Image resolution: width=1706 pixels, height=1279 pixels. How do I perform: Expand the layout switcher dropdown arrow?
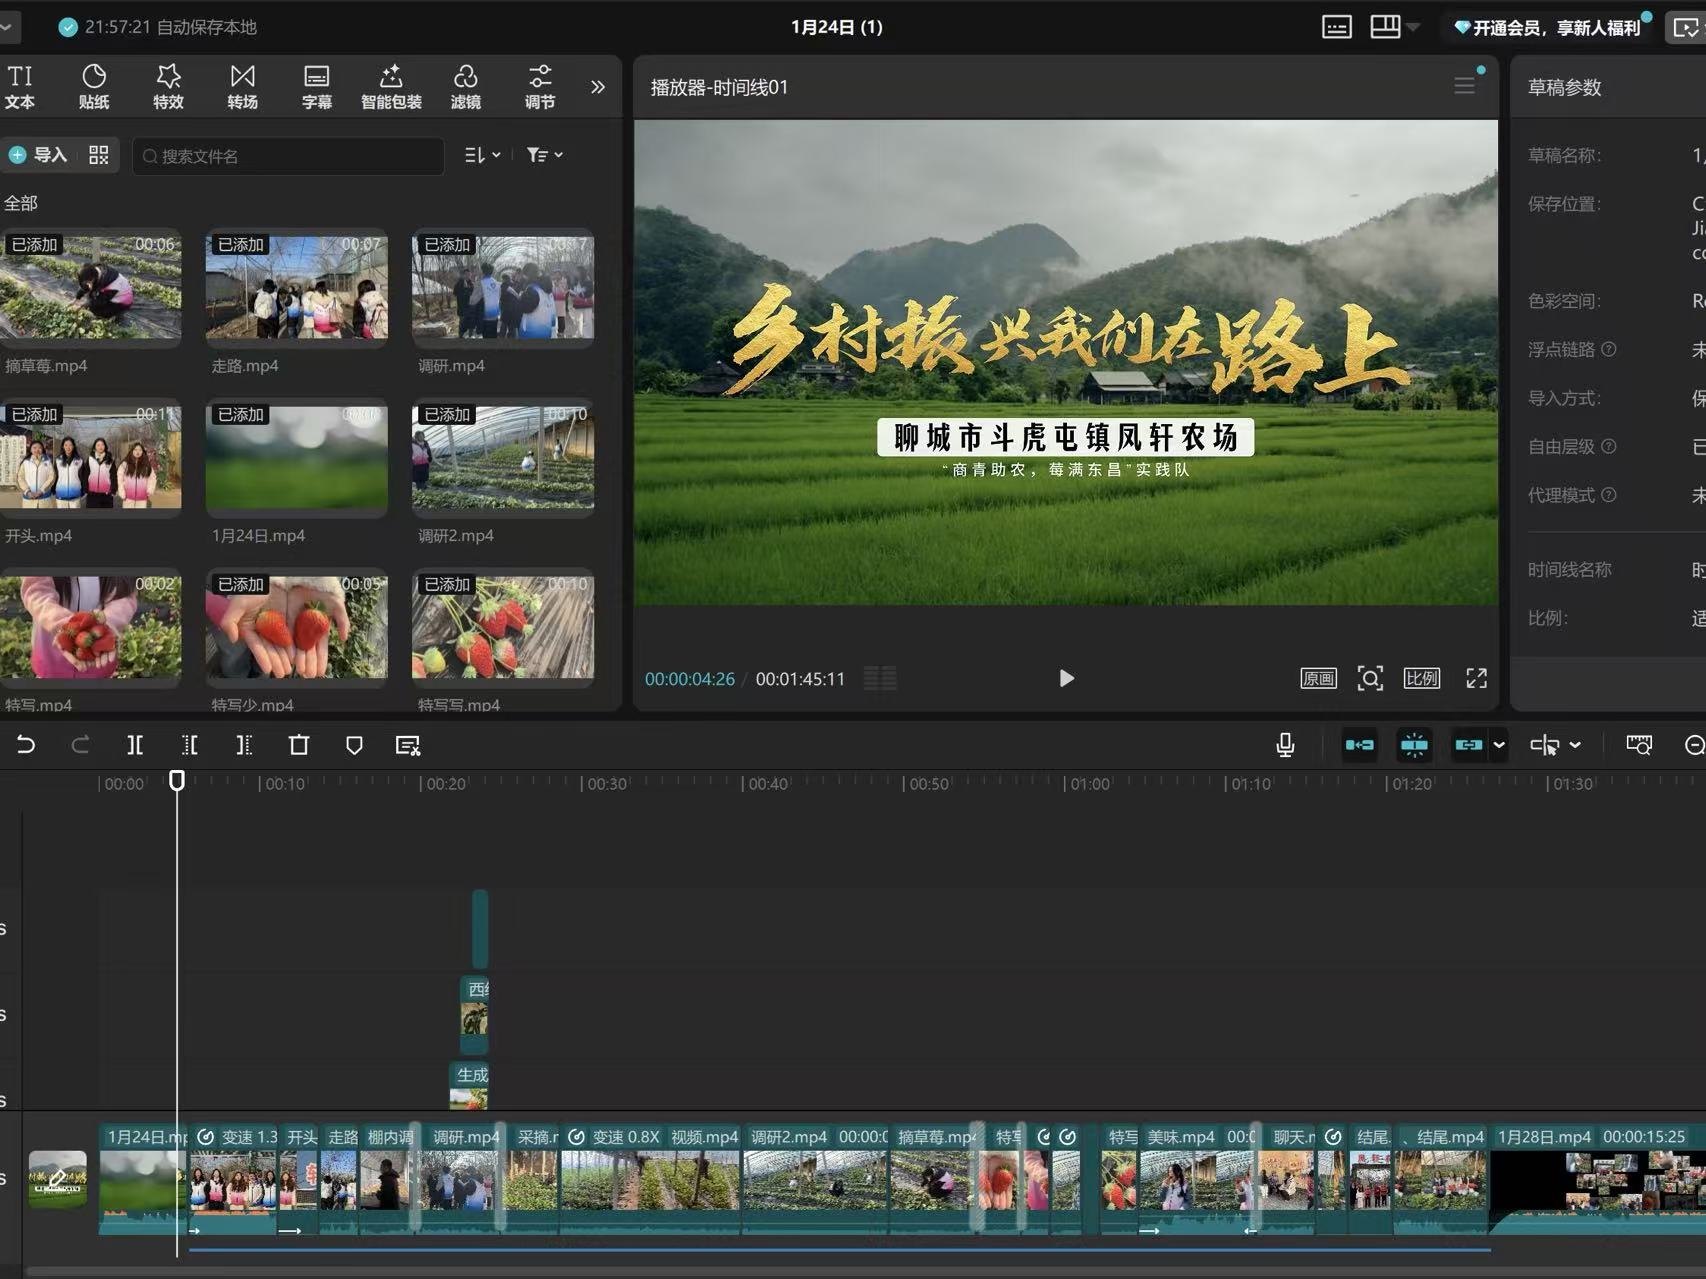pos(1413,27)
